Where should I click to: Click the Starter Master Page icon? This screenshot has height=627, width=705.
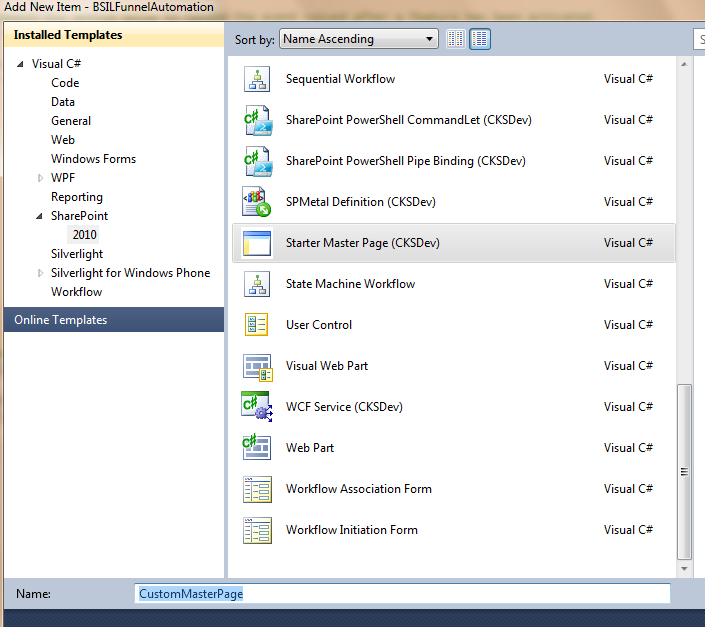pyautogui.click(x=257, y=243)
